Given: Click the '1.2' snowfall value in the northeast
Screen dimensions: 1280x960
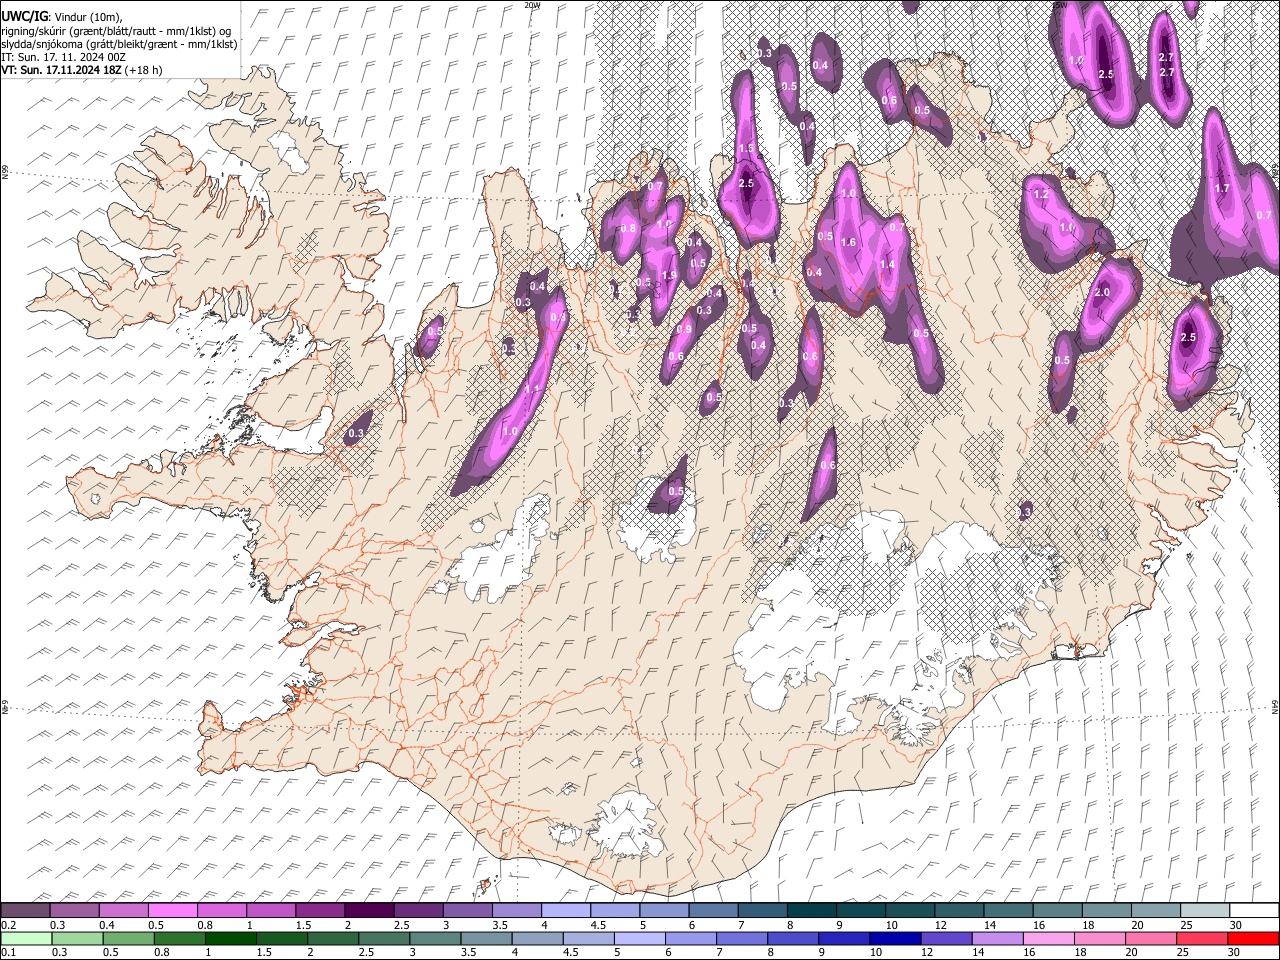Looking at the screenshot, I should coord(1040,194).
